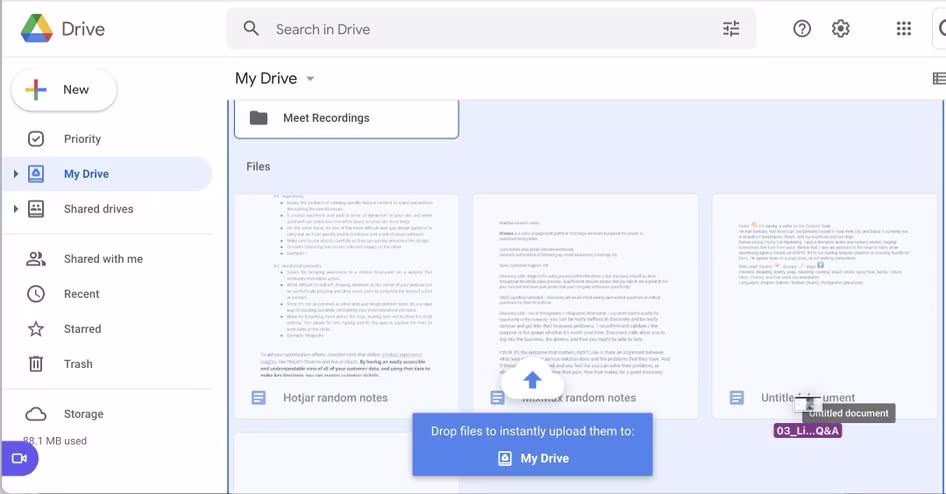
Task: Open the Storage page
Action: pos(107,414)
